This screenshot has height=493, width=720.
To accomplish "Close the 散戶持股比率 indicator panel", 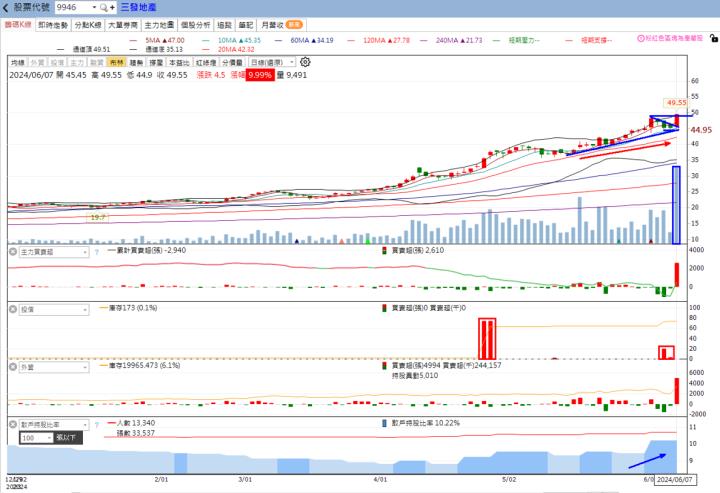I will (x=13, y=424).
